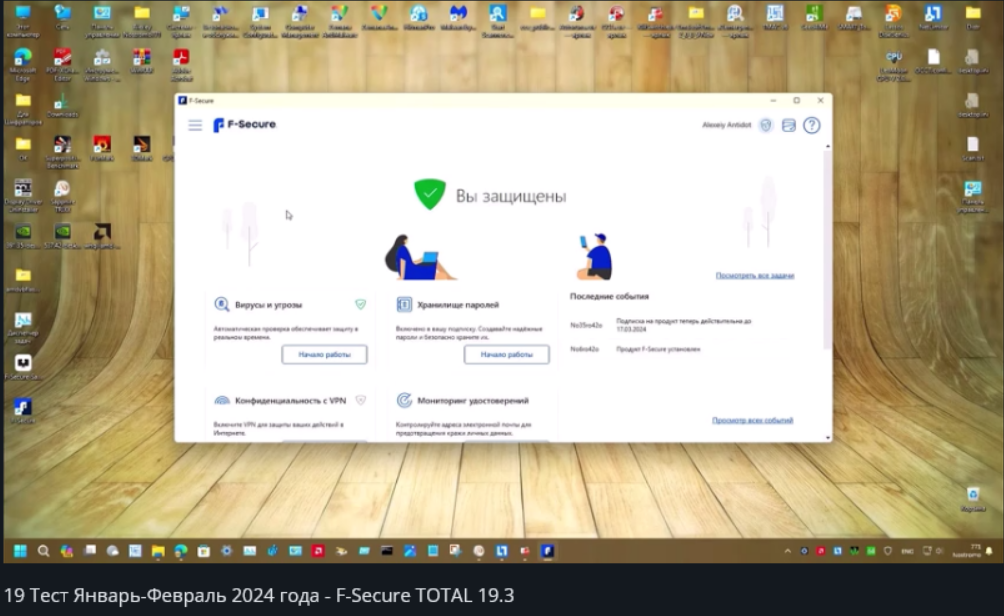Click the Alexey Antidot account name
Viewport: 1004px width, 616px height.
pos(726,125)
